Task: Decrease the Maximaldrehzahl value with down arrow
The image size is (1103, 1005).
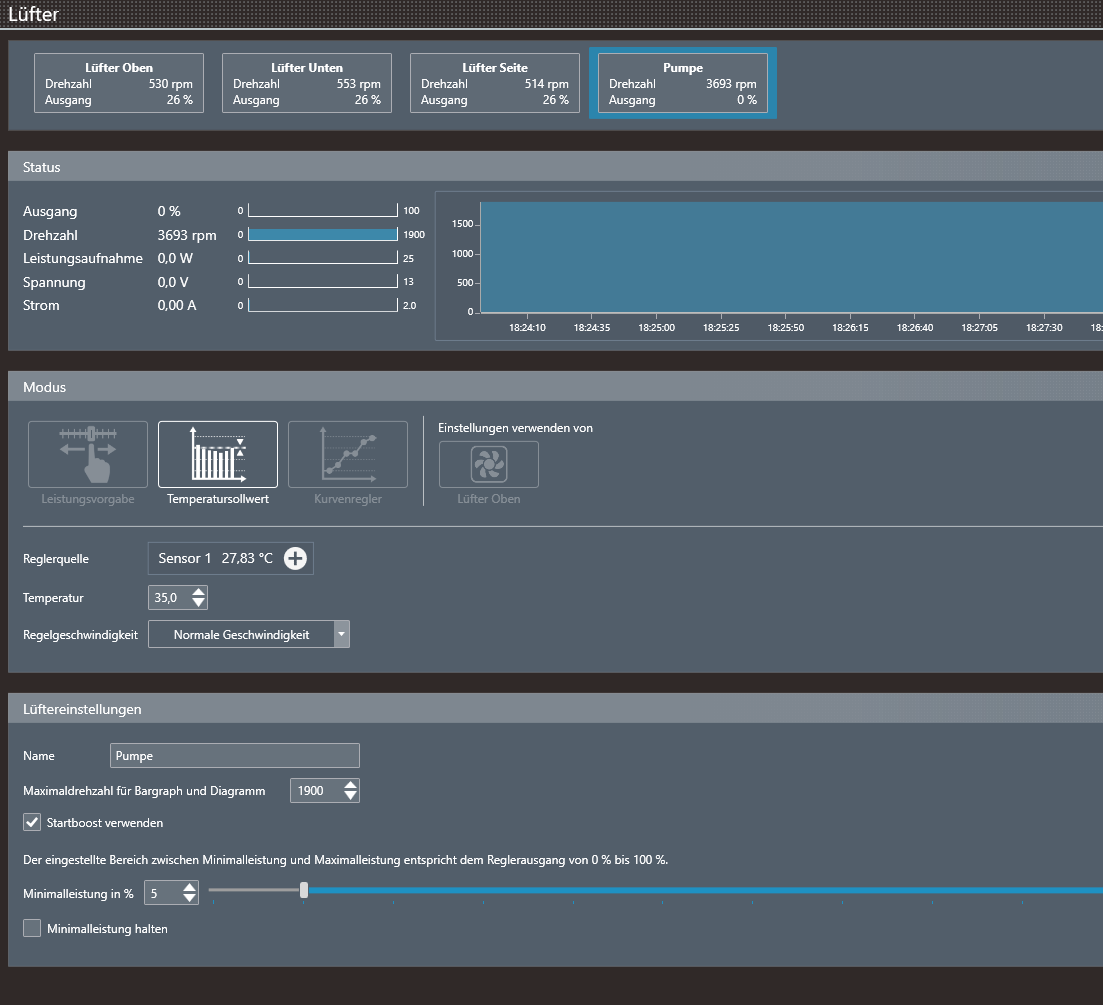Action: [350, 796]
